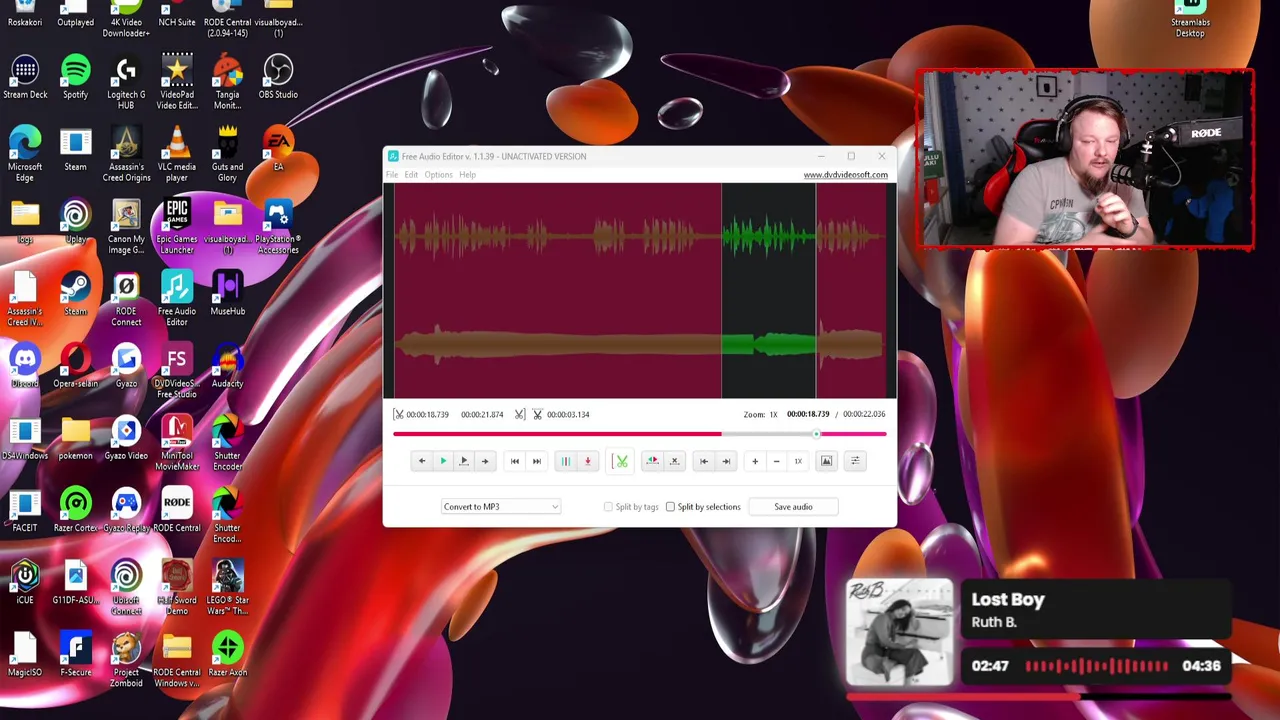Screen dimensions: 1280x720
Task: Open Stream Deck desktop shortcut
Action: point(25,78)
